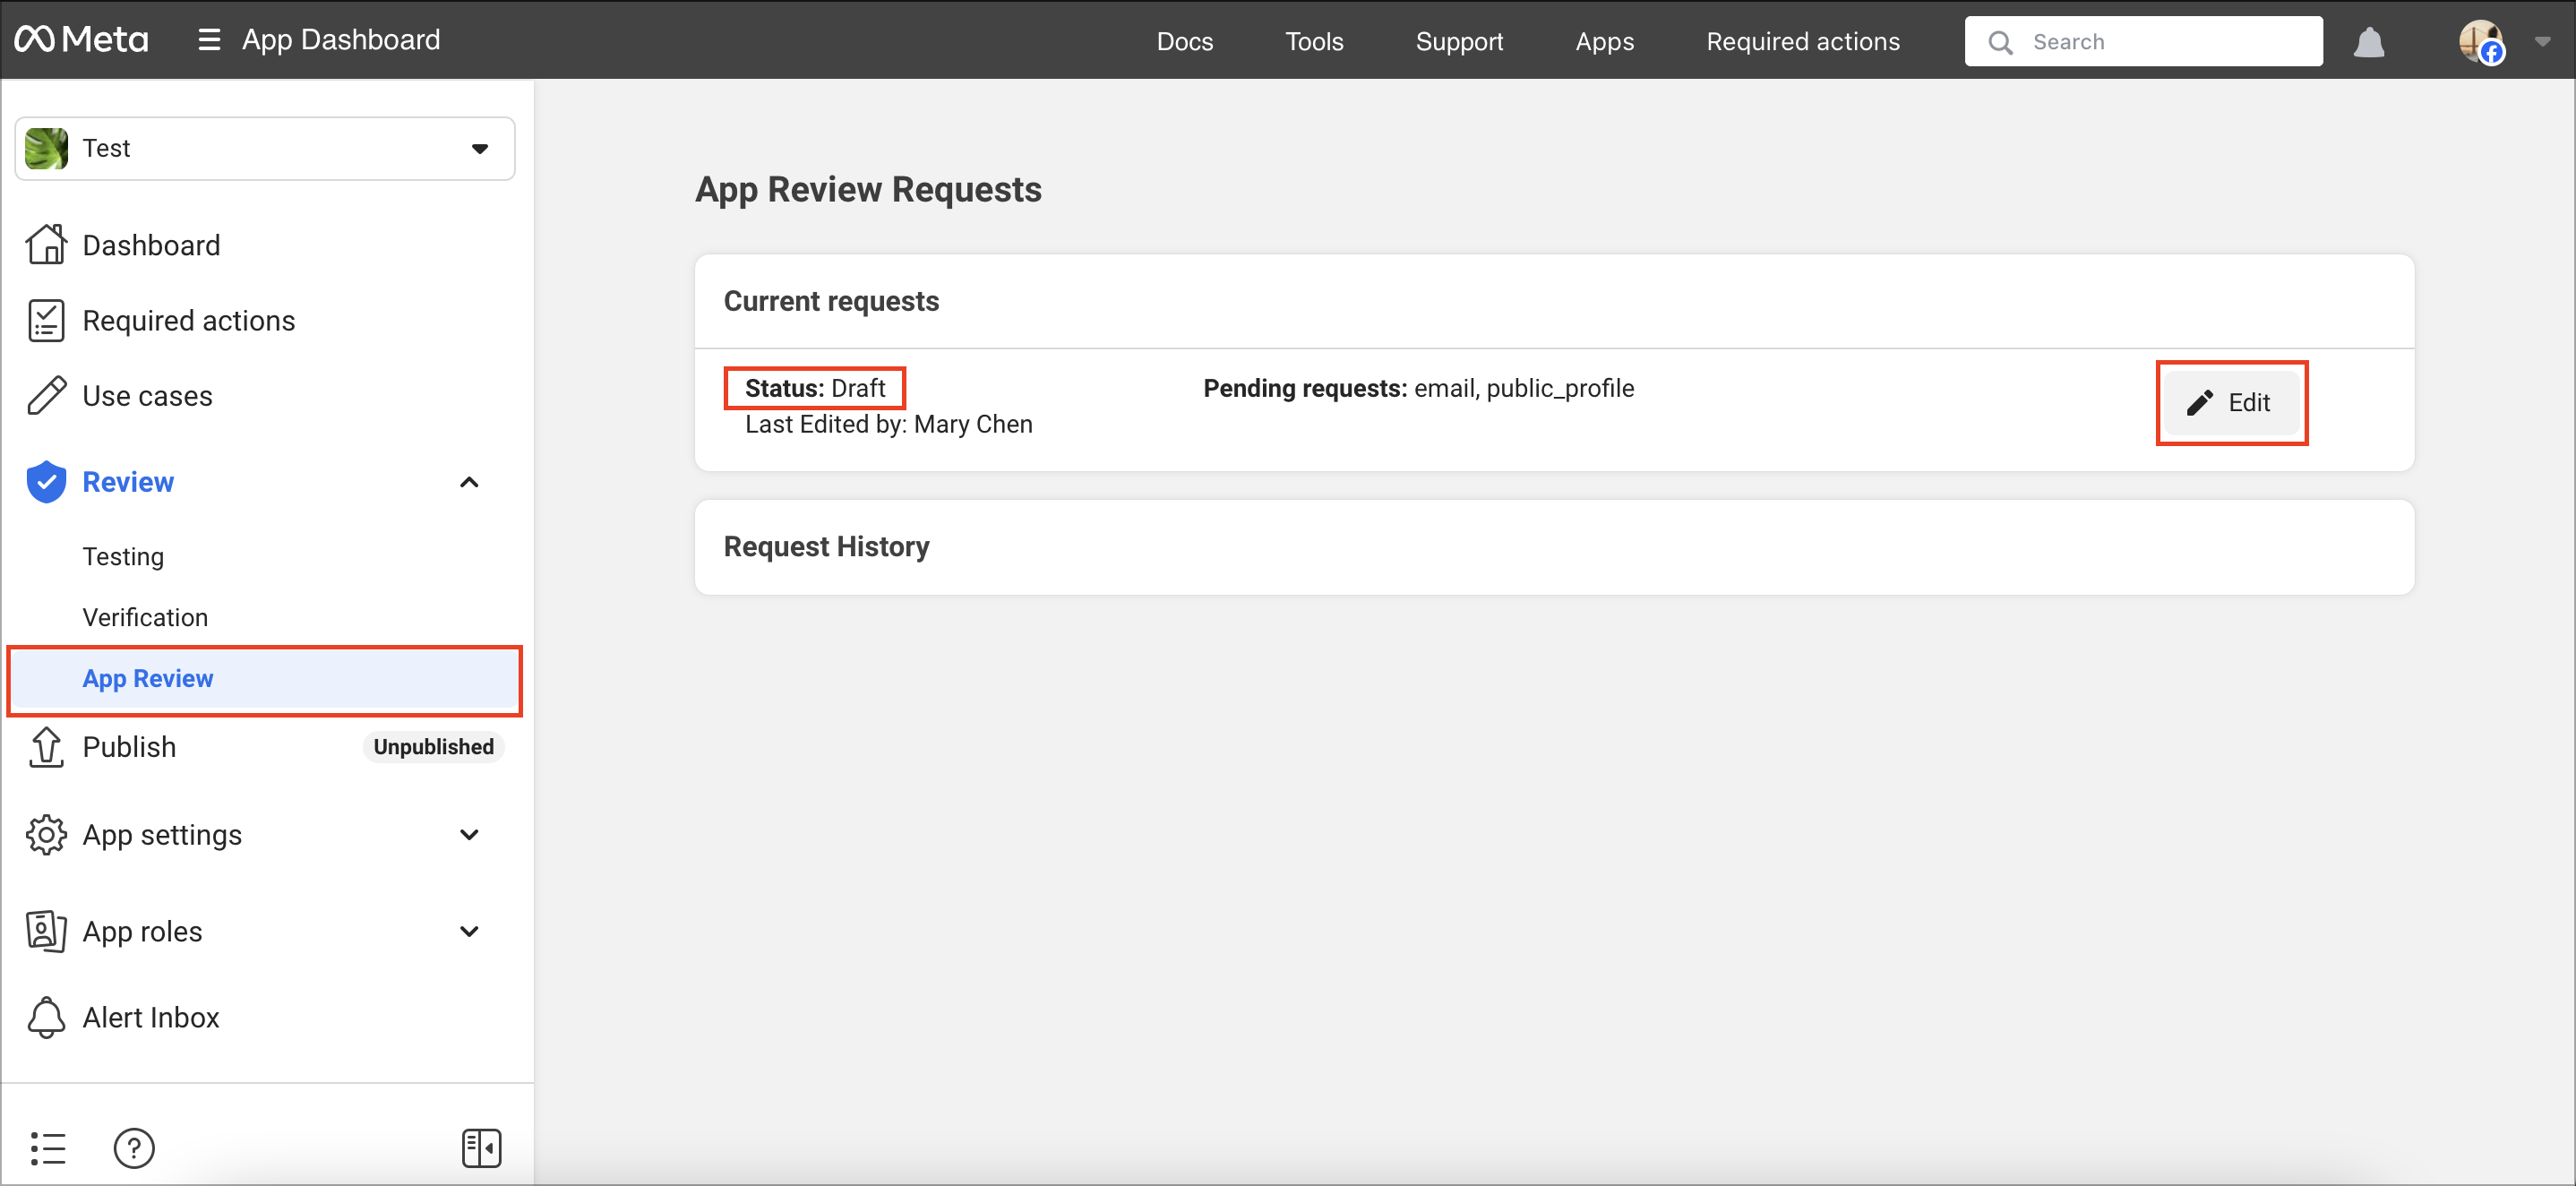Expand the App settings chevron
The image size is (2576, 1186).
click(x=469, y=834)
